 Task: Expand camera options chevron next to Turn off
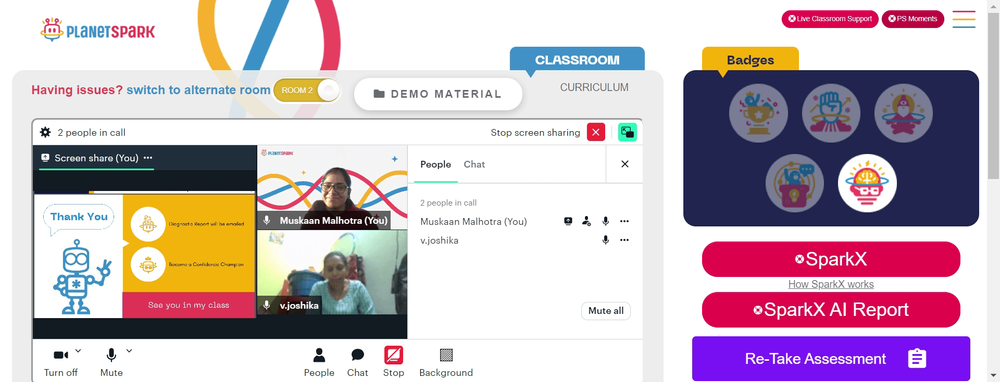pyautogui.click(x=78, y=350)
